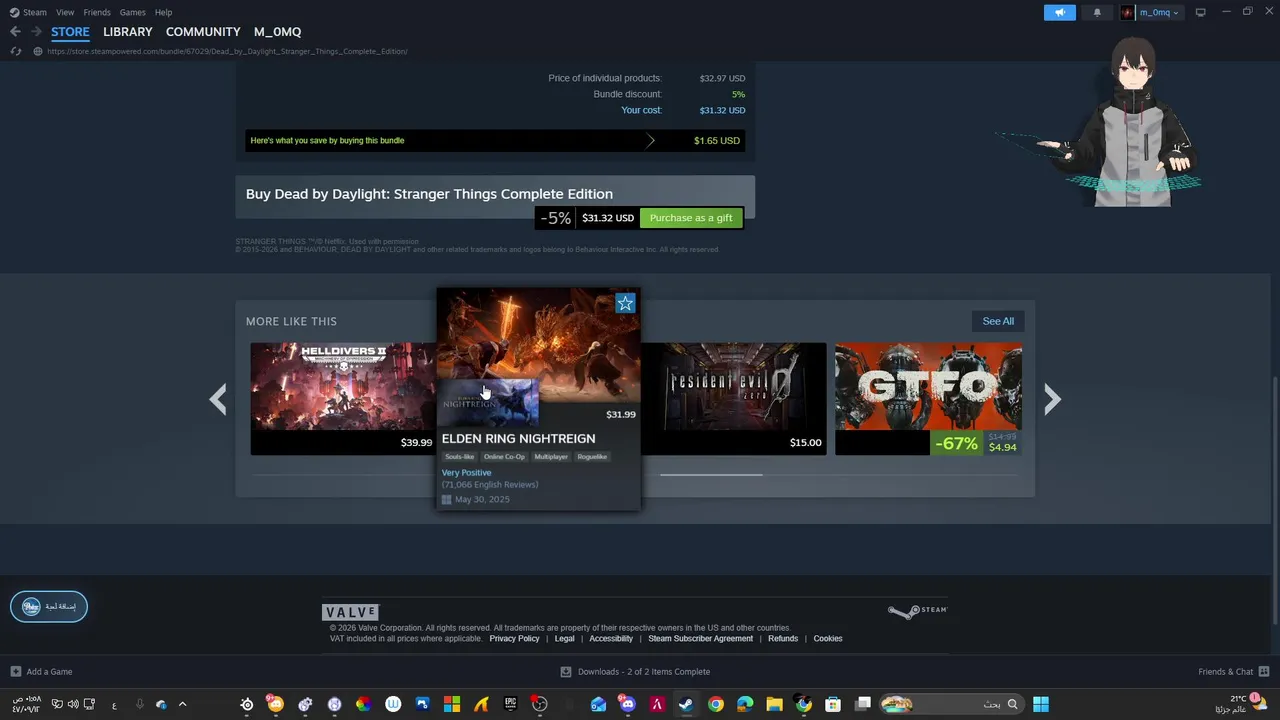The height and width of the screenshot is (720, 1280).
Task: Open Discord from taskbar
Action: [x=627, y=704]
